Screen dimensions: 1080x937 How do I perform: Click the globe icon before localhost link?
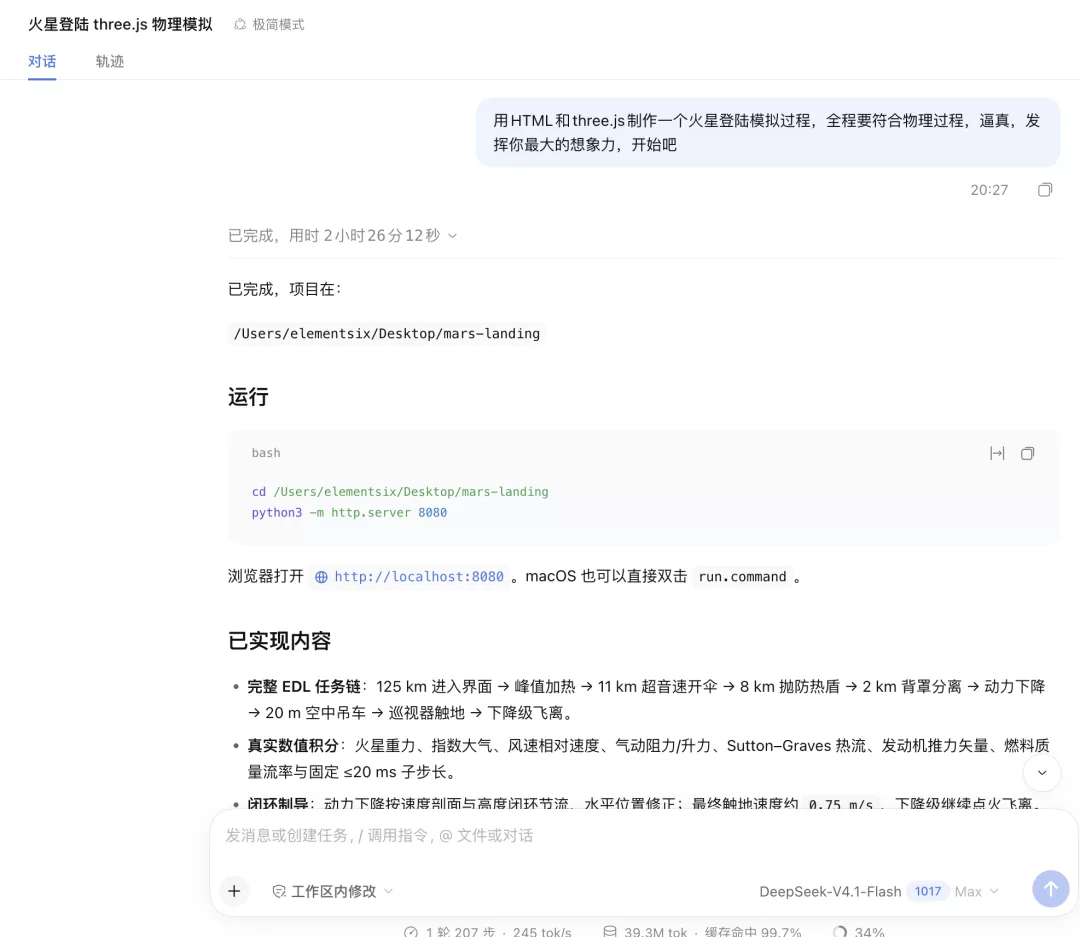321,577
